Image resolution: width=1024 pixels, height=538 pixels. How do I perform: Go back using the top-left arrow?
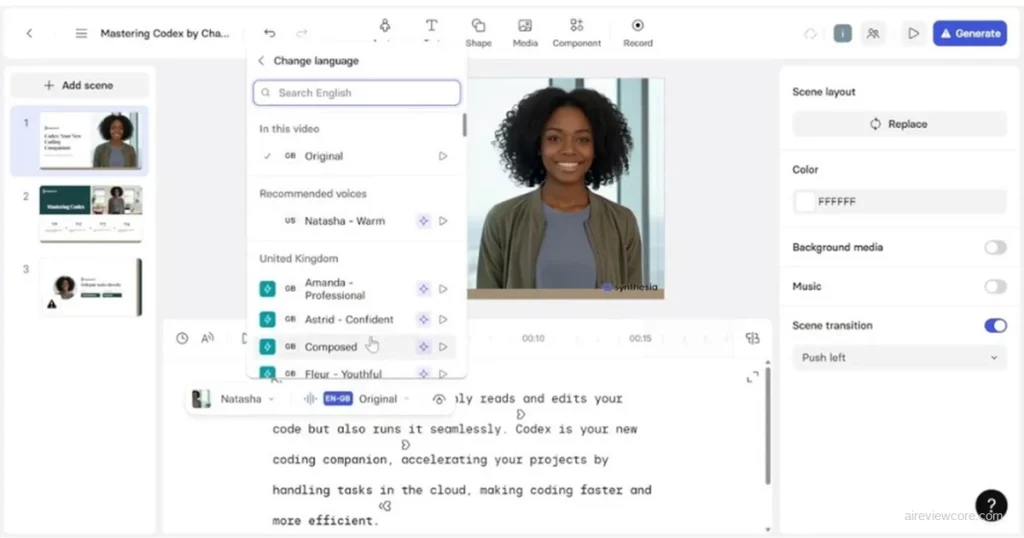29,33
